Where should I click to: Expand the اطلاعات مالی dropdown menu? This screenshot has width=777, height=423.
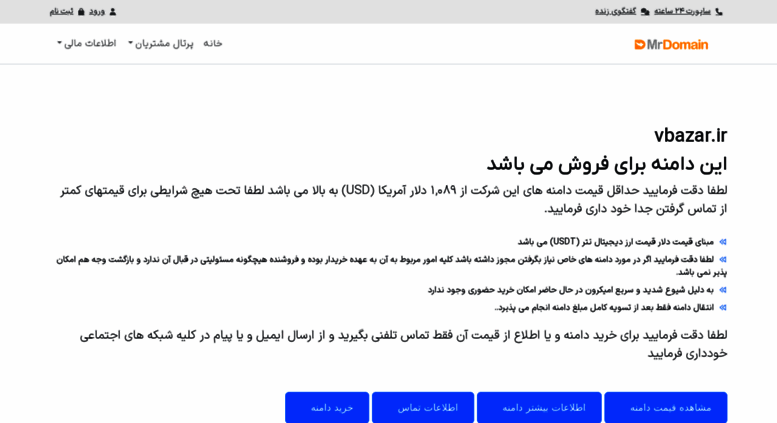click(x=87, y=44)
